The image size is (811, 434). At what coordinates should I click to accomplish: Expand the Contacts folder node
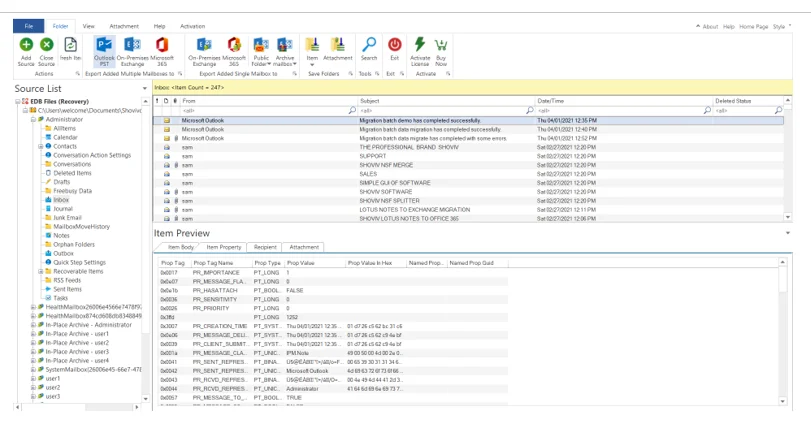pos(40,146)
